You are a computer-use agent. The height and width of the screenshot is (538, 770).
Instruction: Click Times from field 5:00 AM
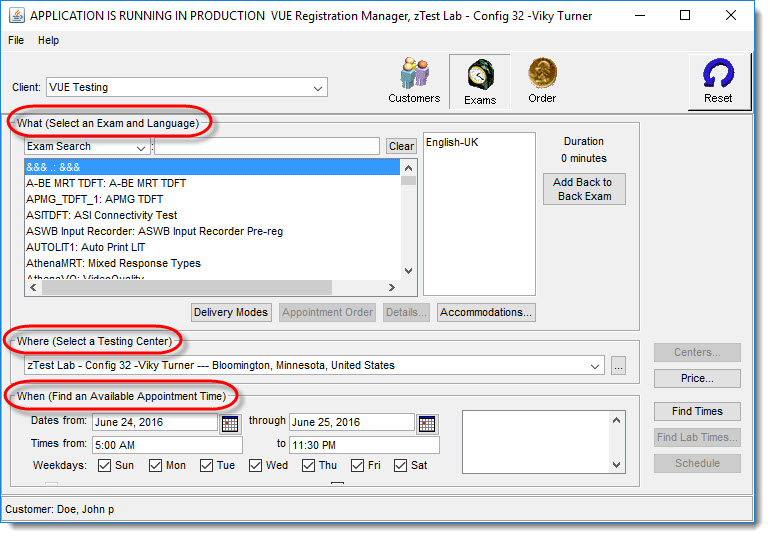click(167, 445)
